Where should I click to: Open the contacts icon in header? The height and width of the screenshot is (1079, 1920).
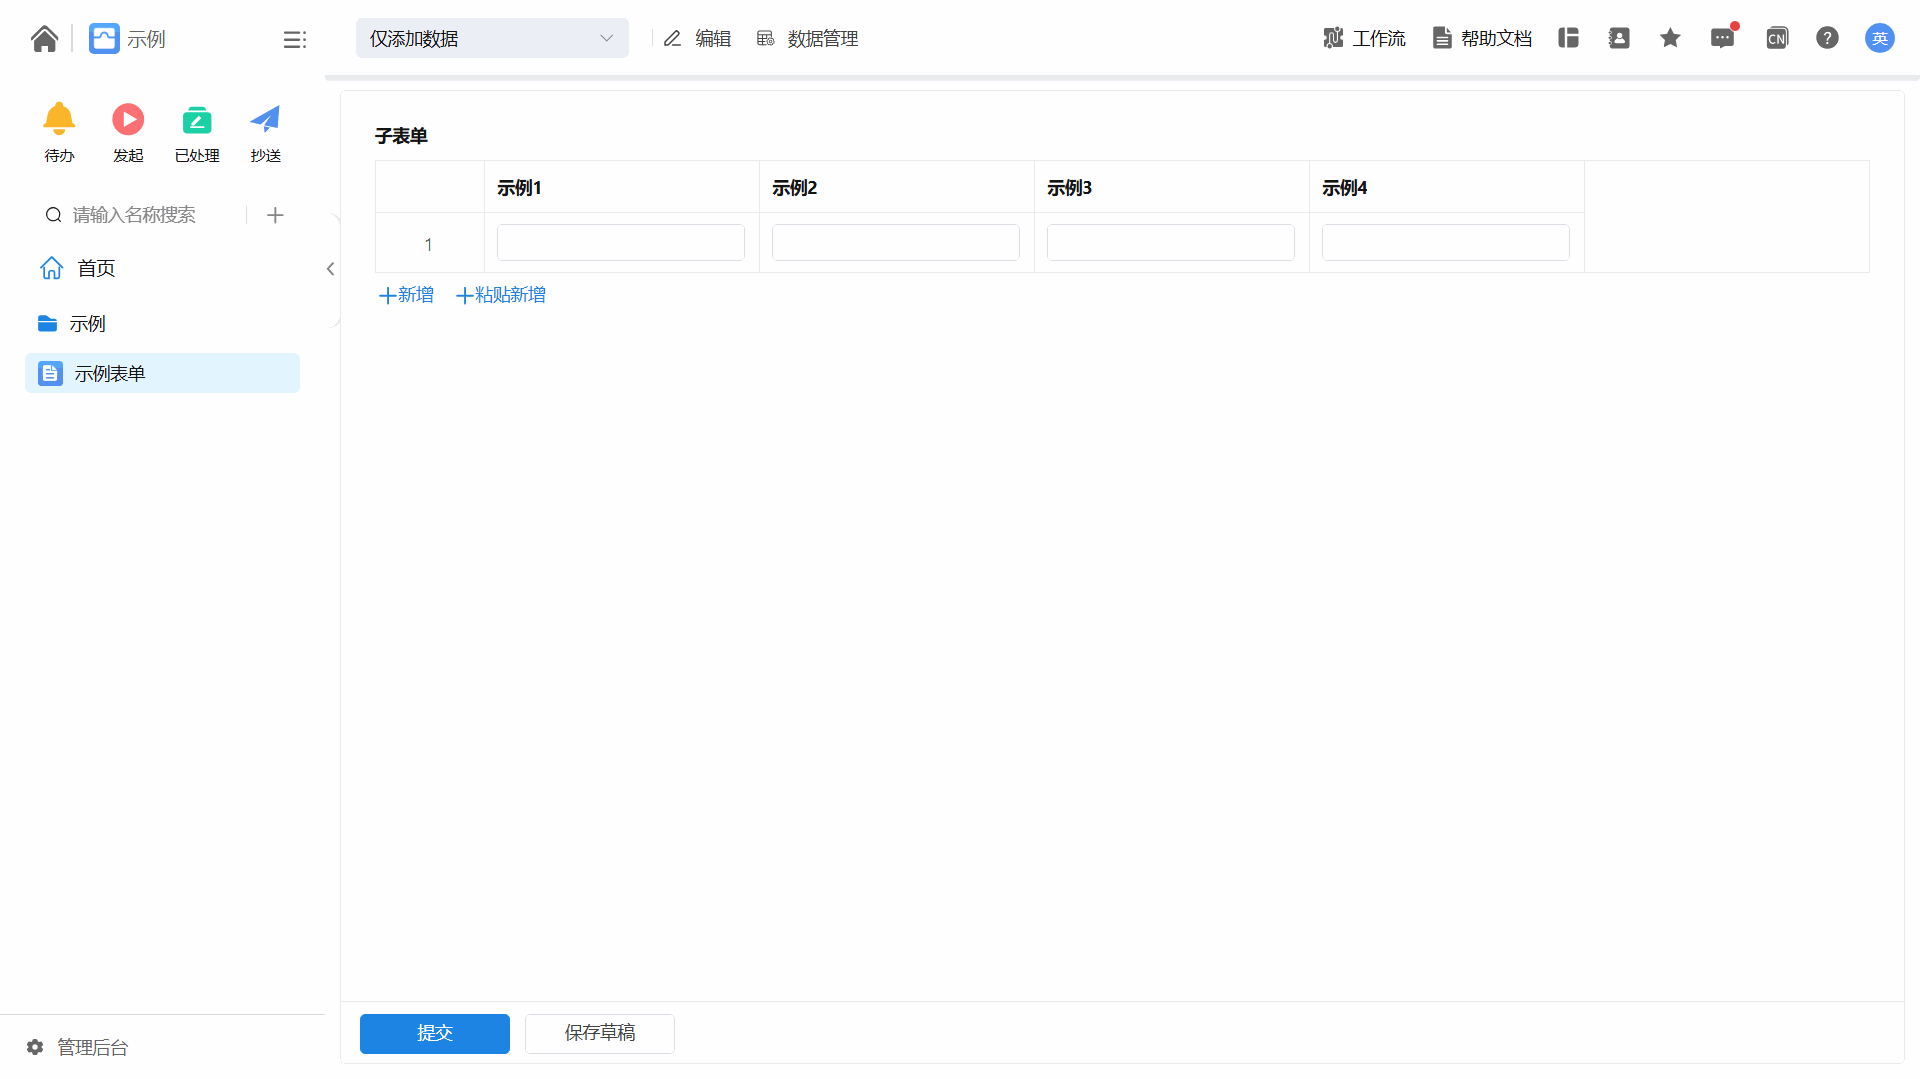[x=1619, y=38]
